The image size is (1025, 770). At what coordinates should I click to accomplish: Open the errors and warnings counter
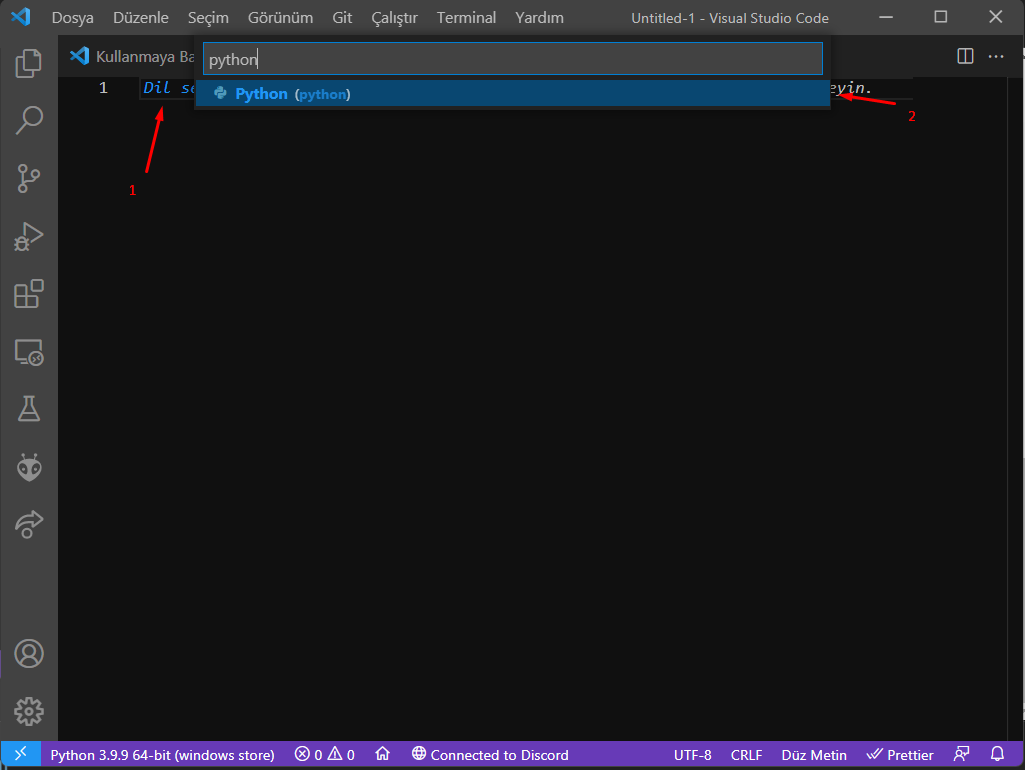(325, 754)
